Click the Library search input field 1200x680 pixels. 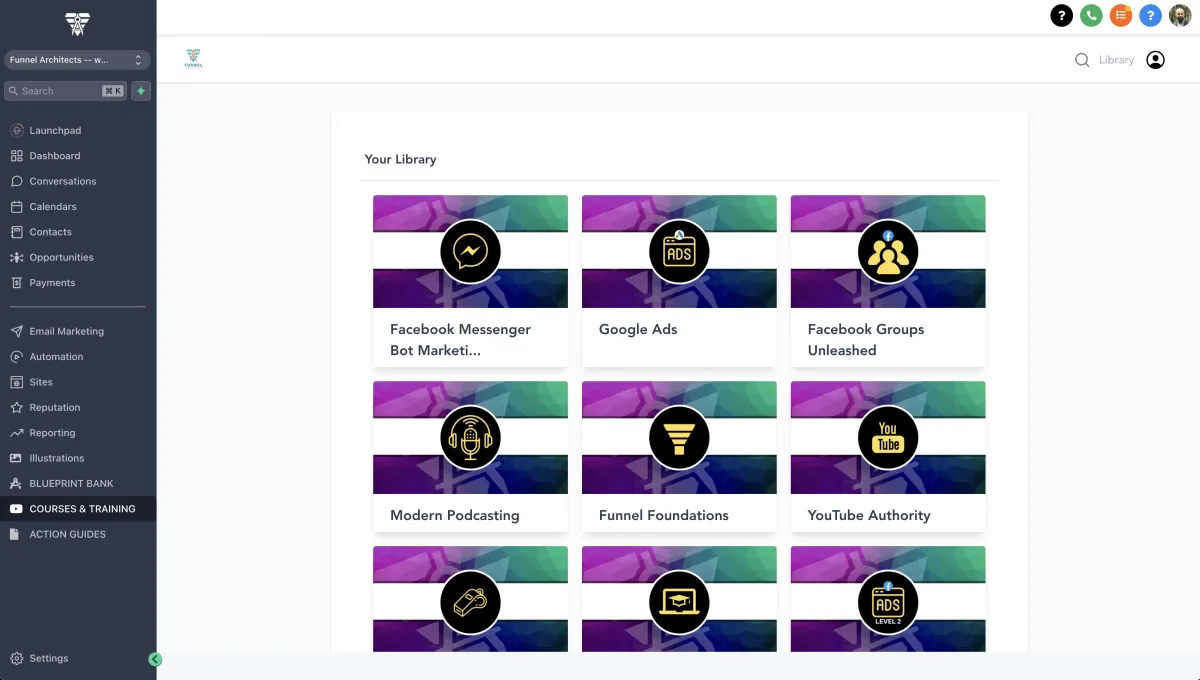point(1116,60)
